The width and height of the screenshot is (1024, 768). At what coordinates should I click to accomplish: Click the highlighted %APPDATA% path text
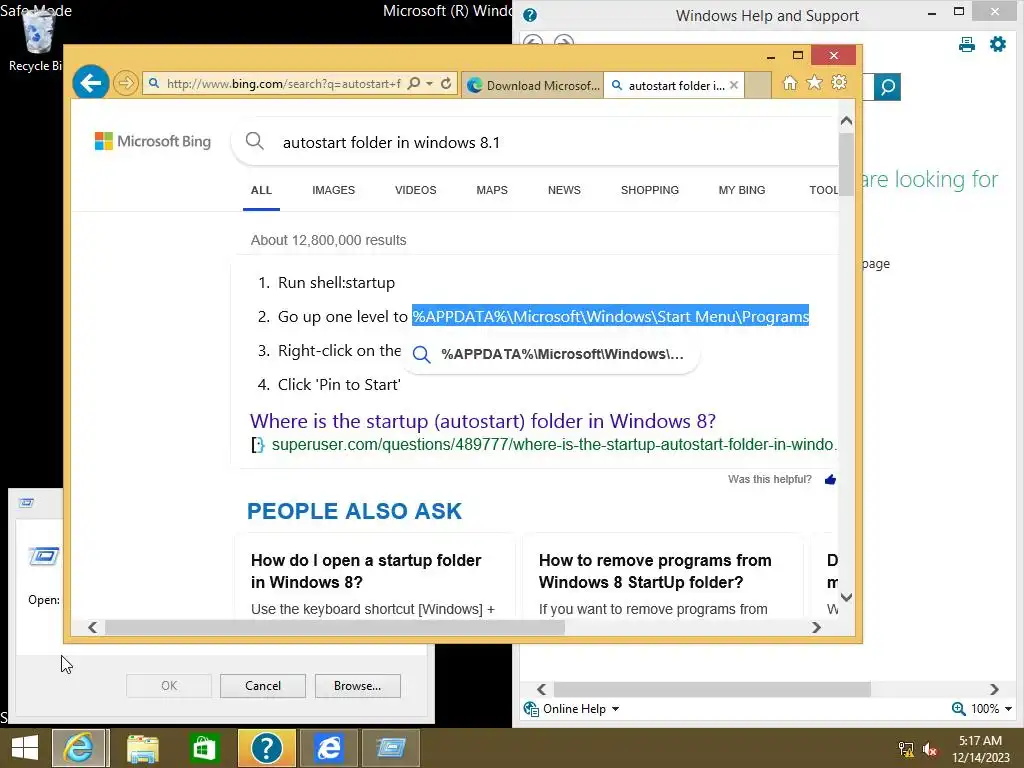pos(611,316)
